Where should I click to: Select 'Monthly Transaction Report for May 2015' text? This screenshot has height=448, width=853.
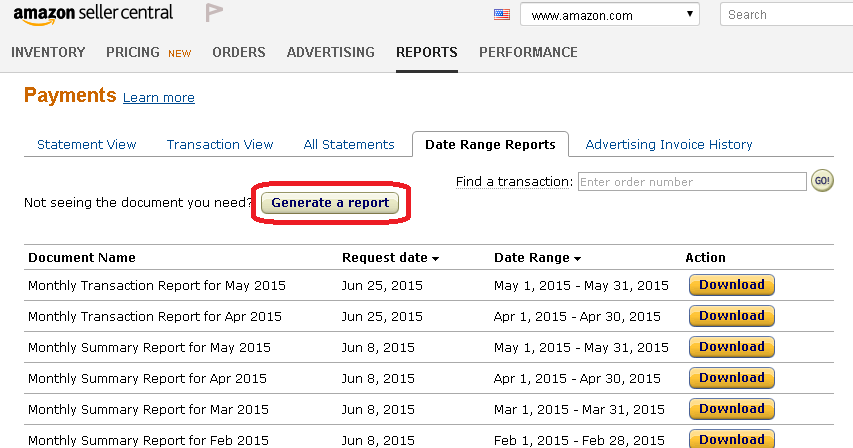157,286
